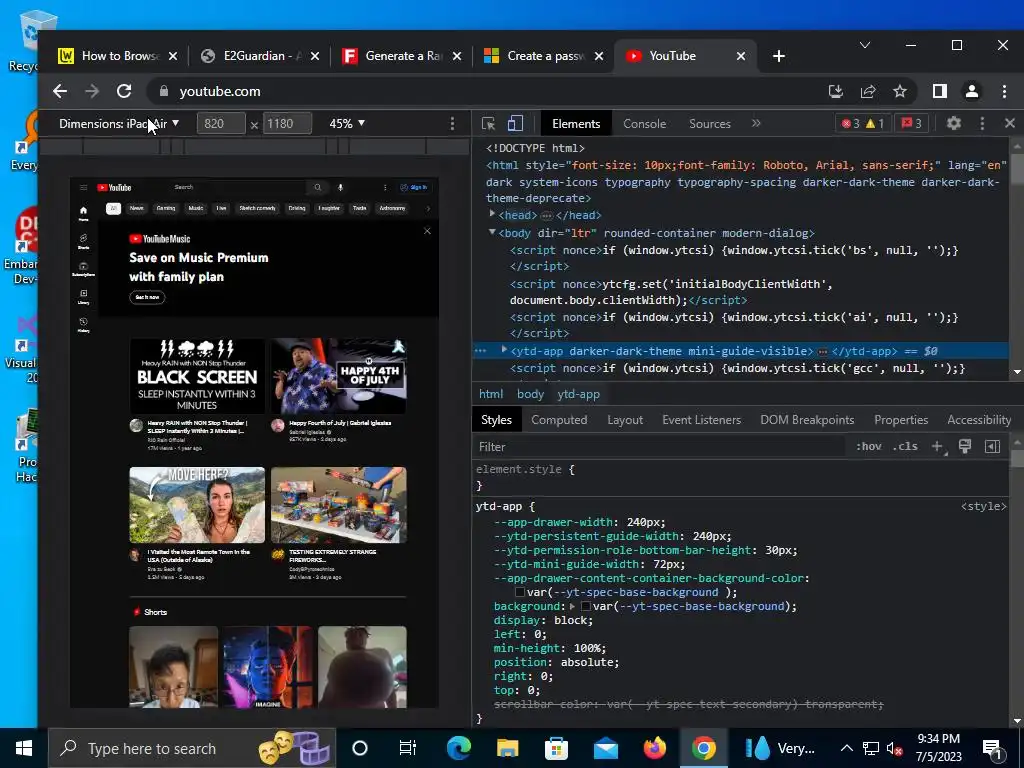1024x768 pixels.
Task: Expand the head element in DOM tree
Action: point(492,214)
